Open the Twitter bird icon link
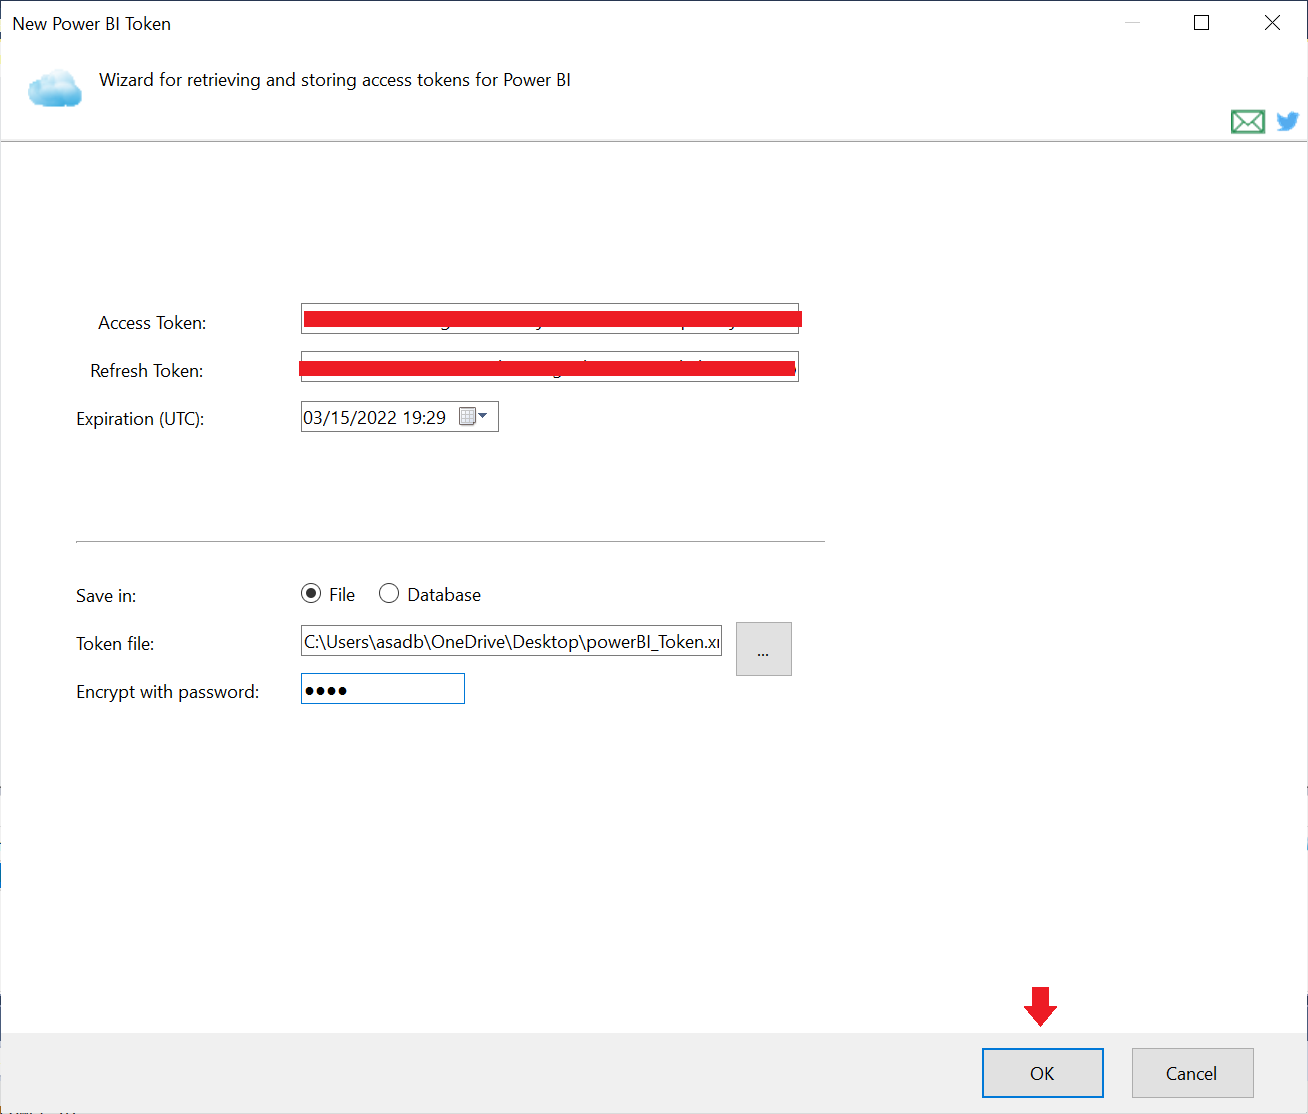The width and height of the screenshot is (1308, 1114). pyautogui.click(x=1288, y=121)
